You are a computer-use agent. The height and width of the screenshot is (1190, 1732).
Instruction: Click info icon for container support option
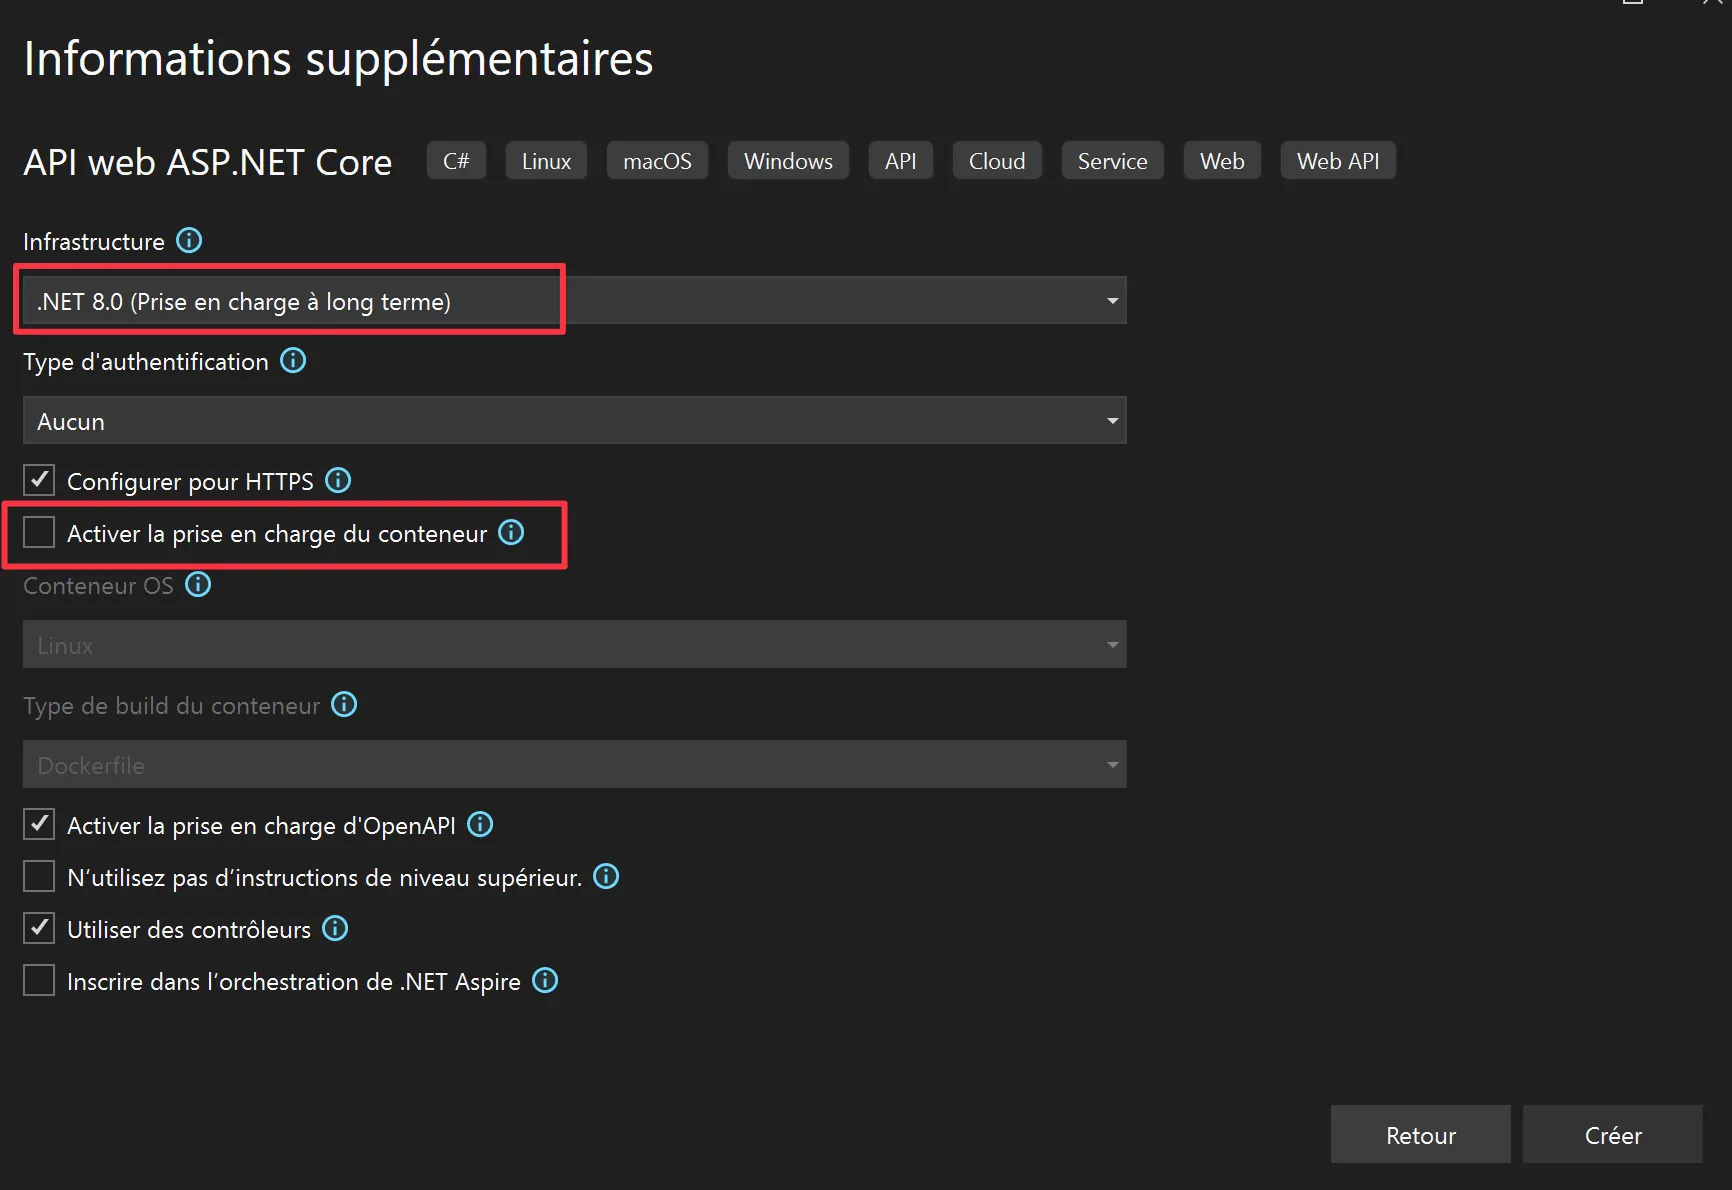click(x=511, y=533)
